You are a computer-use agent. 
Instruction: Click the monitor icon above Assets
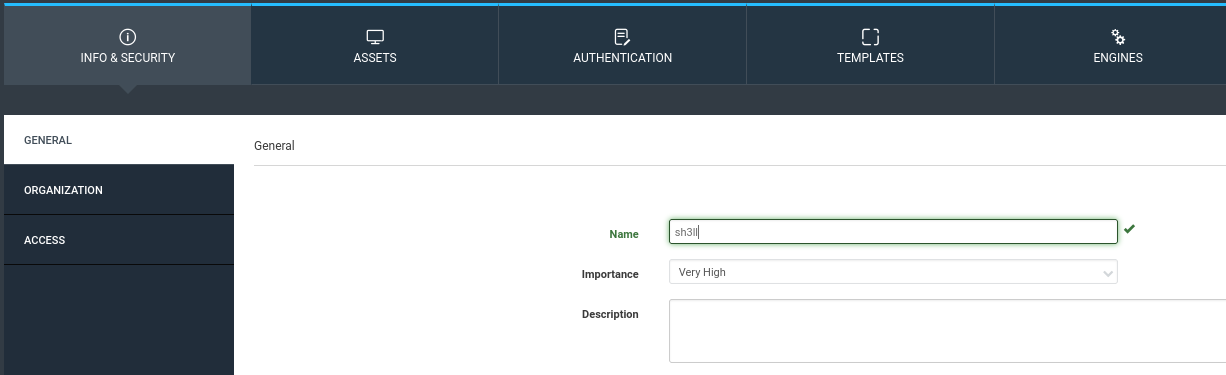coord(375,37)
